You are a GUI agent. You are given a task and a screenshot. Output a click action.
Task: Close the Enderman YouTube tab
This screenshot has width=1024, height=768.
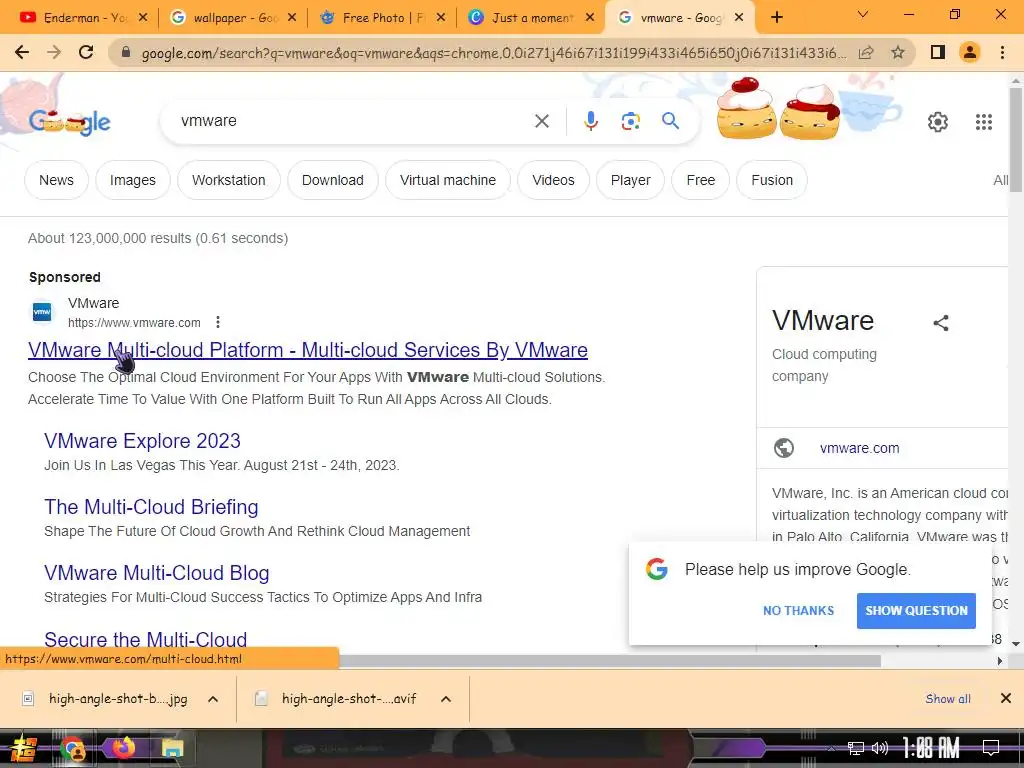point(143,18)
